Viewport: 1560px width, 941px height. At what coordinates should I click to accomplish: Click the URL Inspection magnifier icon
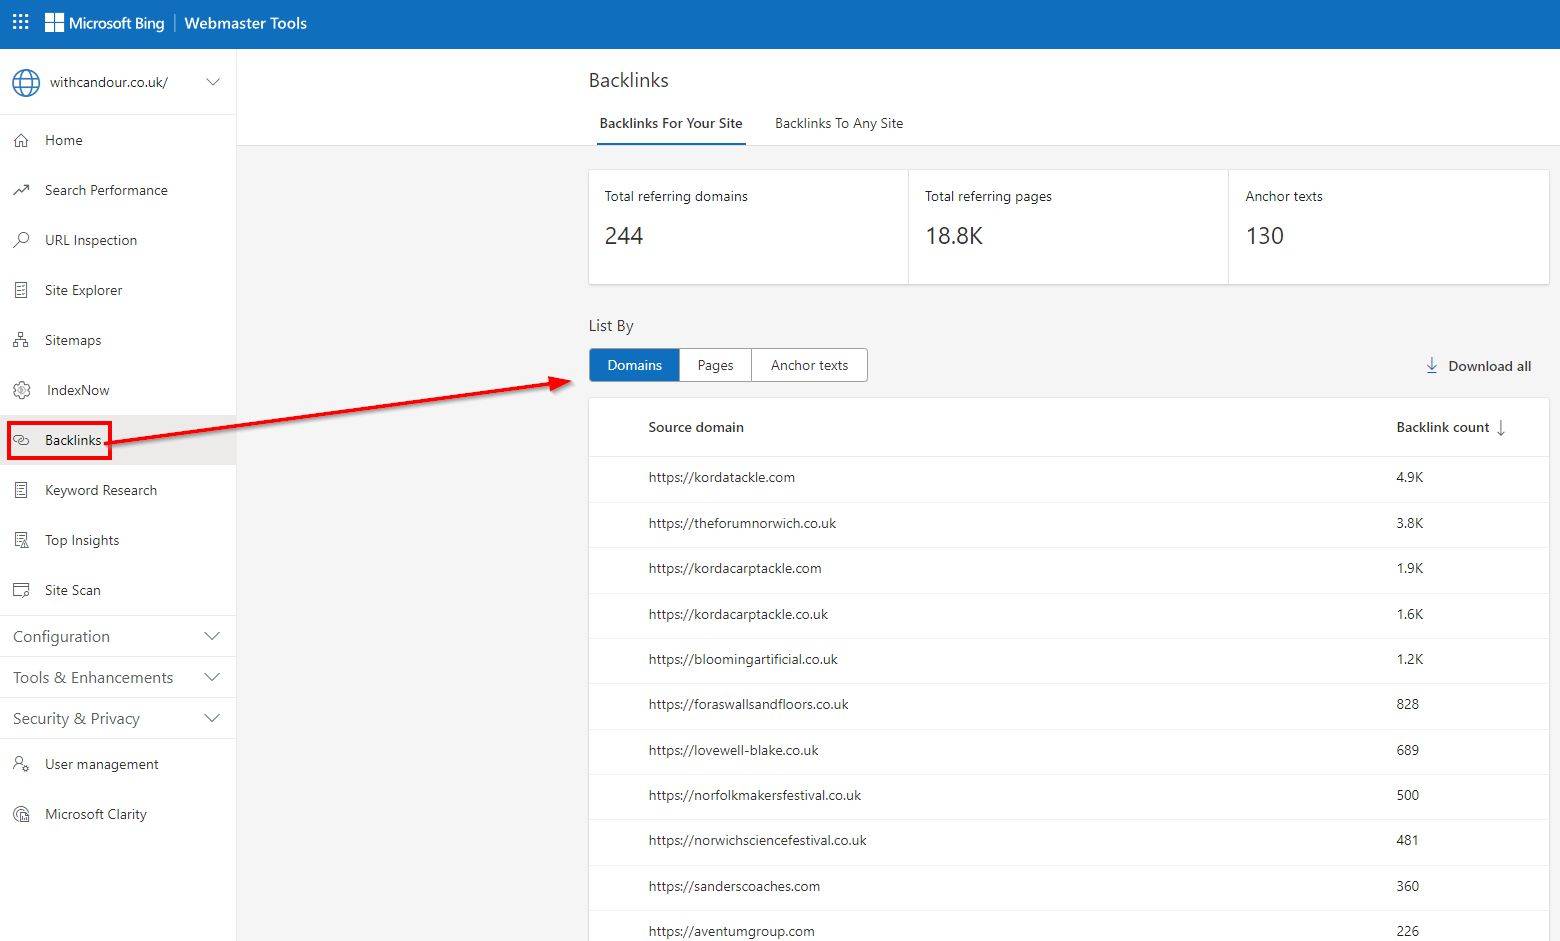coord(21,240)
